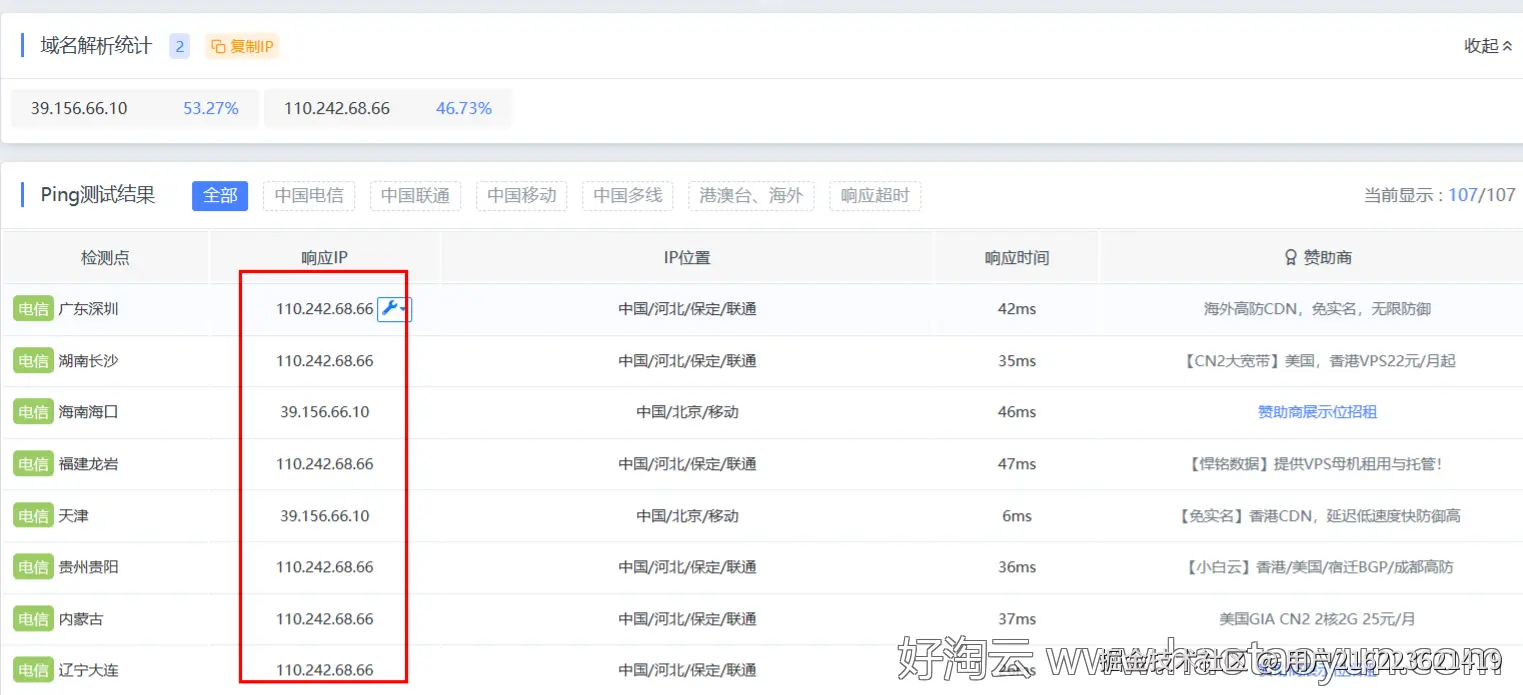Click the 内蒙古 probe name

pos(81,619)
